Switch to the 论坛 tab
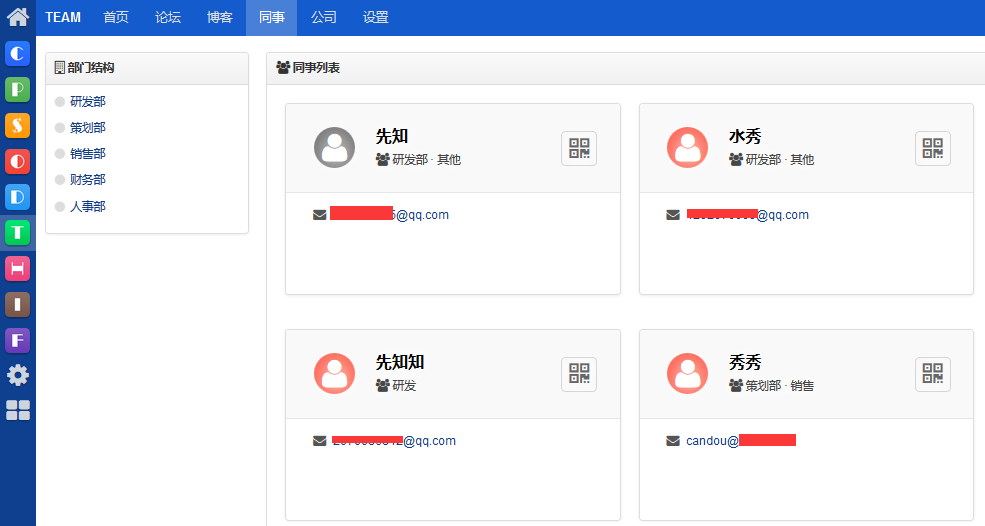This screenshot has width=985, height=526. tap(168, 17)
